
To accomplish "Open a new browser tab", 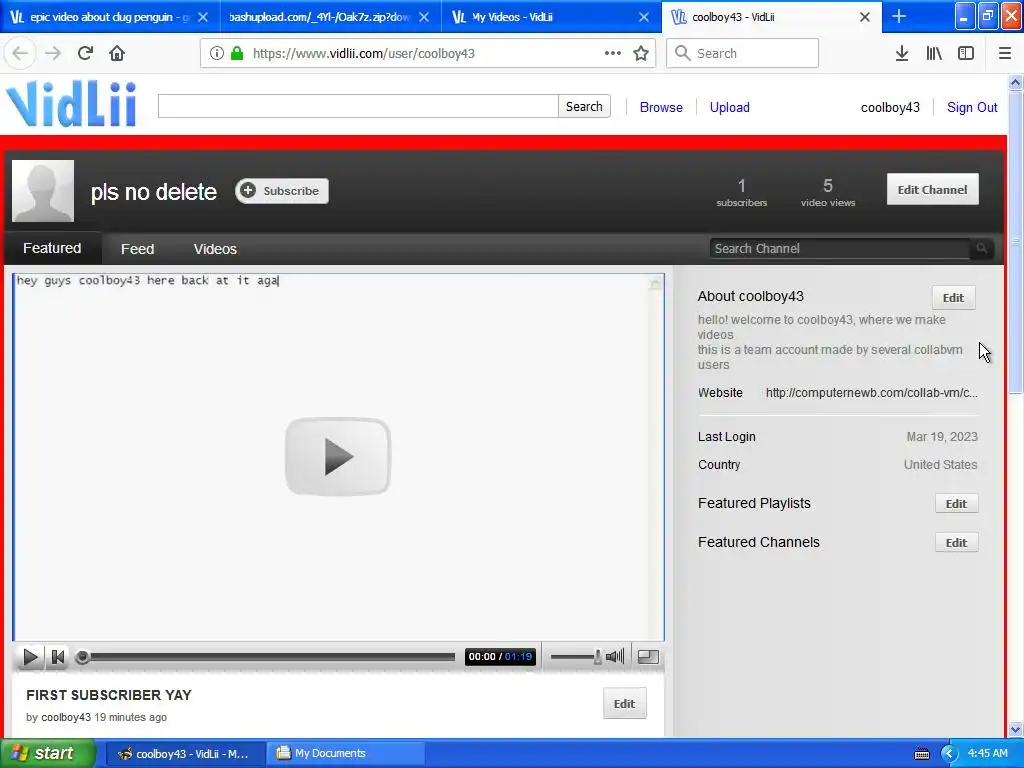I will [899, 16].
